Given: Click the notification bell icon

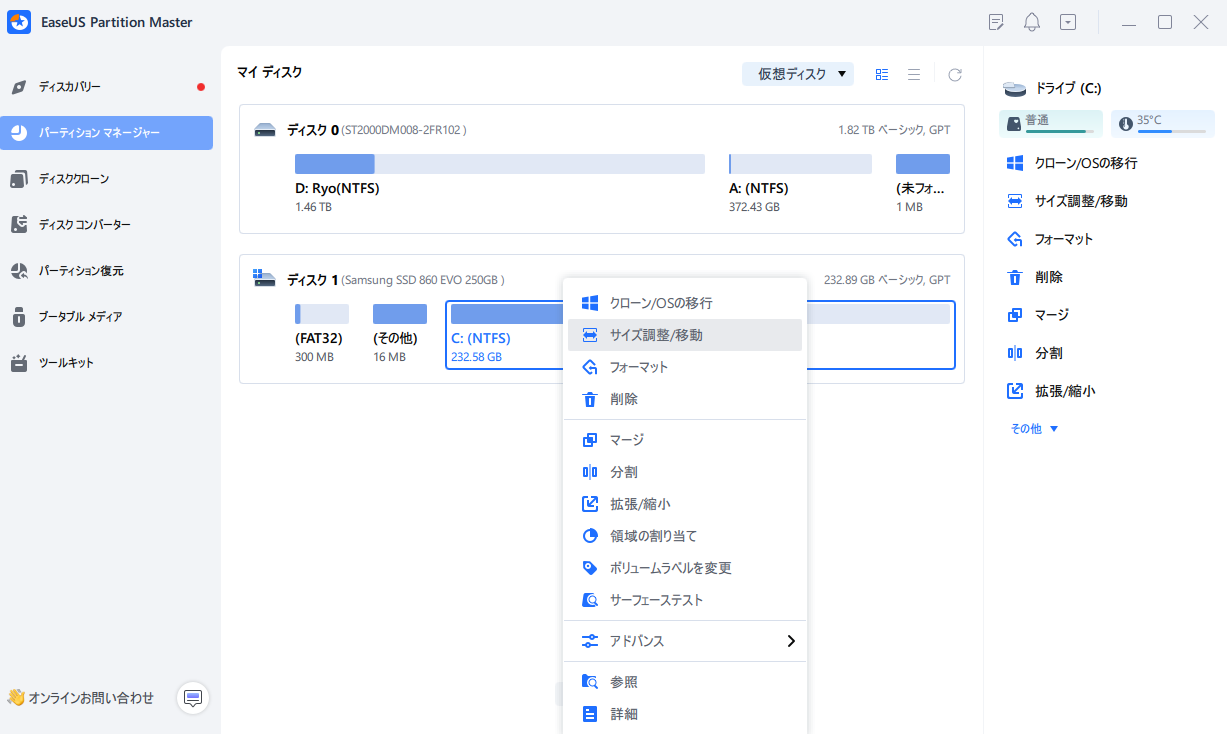Looking at the screenshot, I should pos(1031,21).
